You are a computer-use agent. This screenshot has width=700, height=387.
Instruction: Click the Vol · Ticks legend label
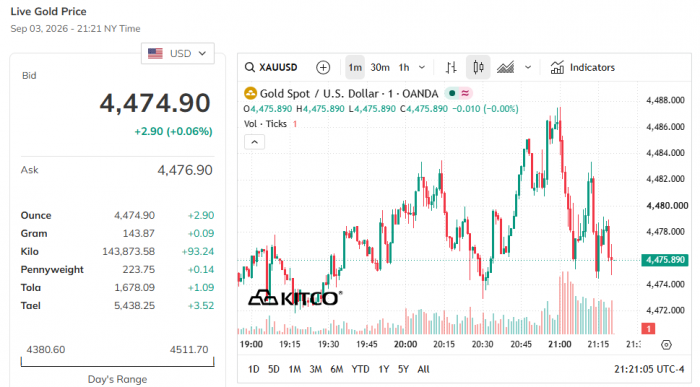(265, 124)
